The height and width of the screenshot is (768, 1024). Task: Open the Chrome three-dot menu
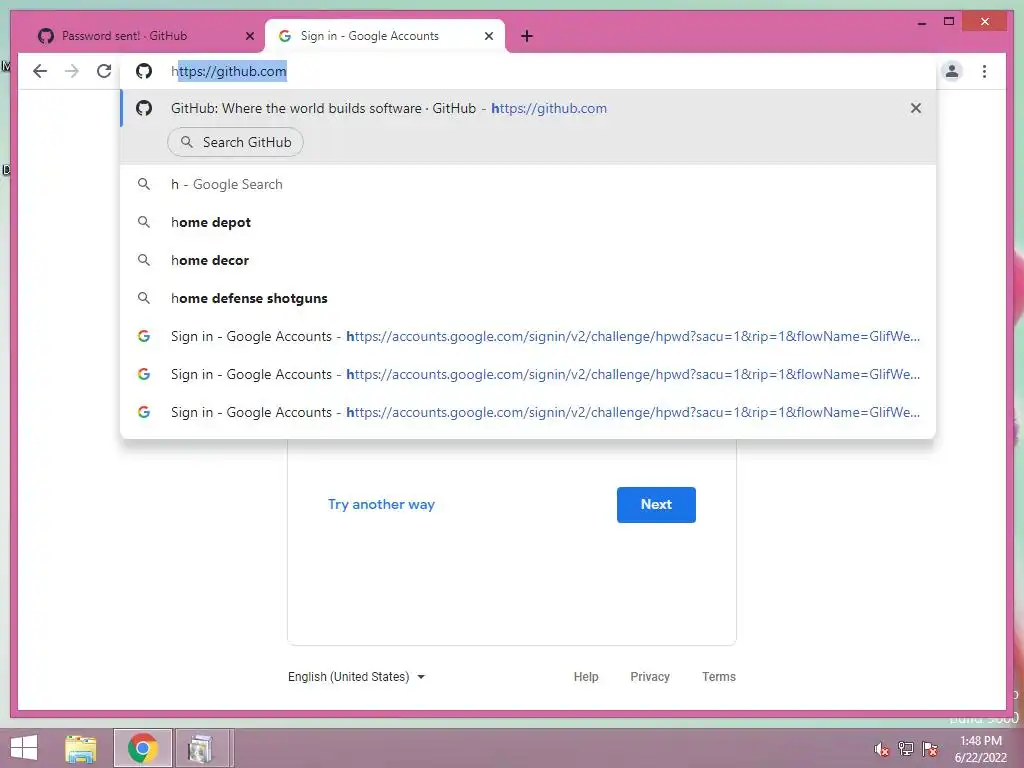click(x=984, y=71)
